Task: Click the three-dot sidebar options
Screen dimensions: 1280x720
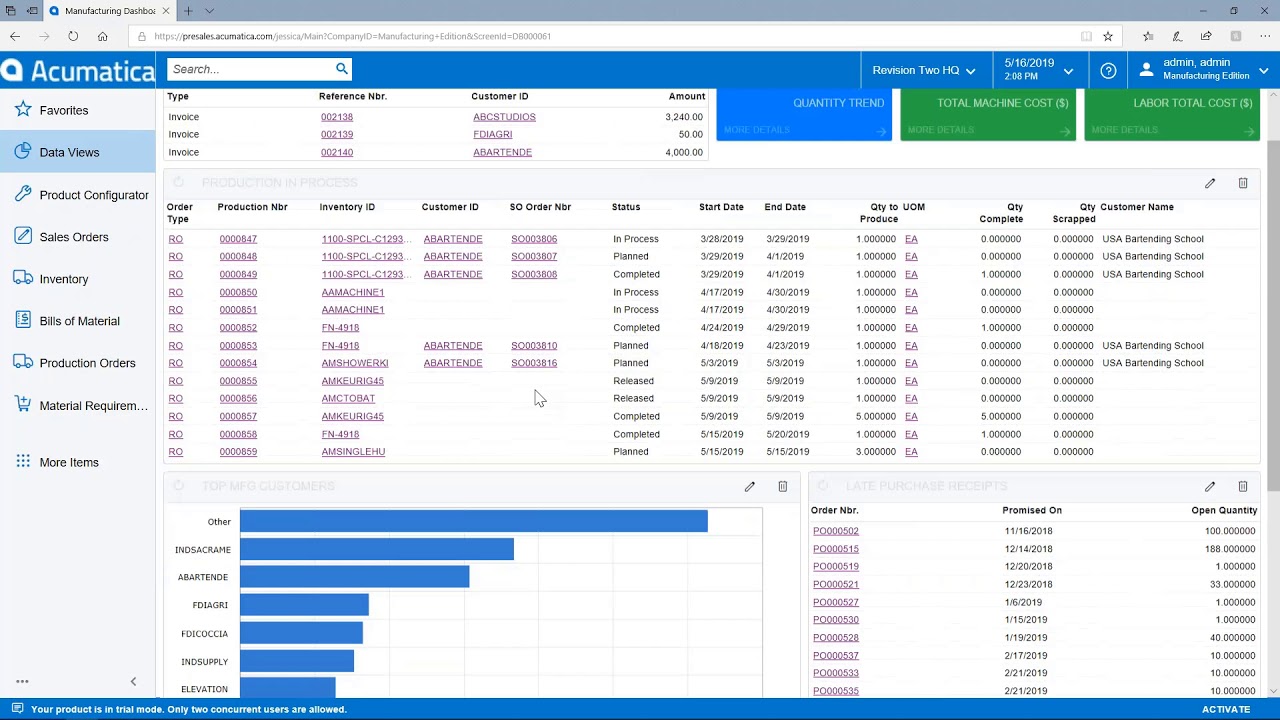Action: click(x=22, y=681)
